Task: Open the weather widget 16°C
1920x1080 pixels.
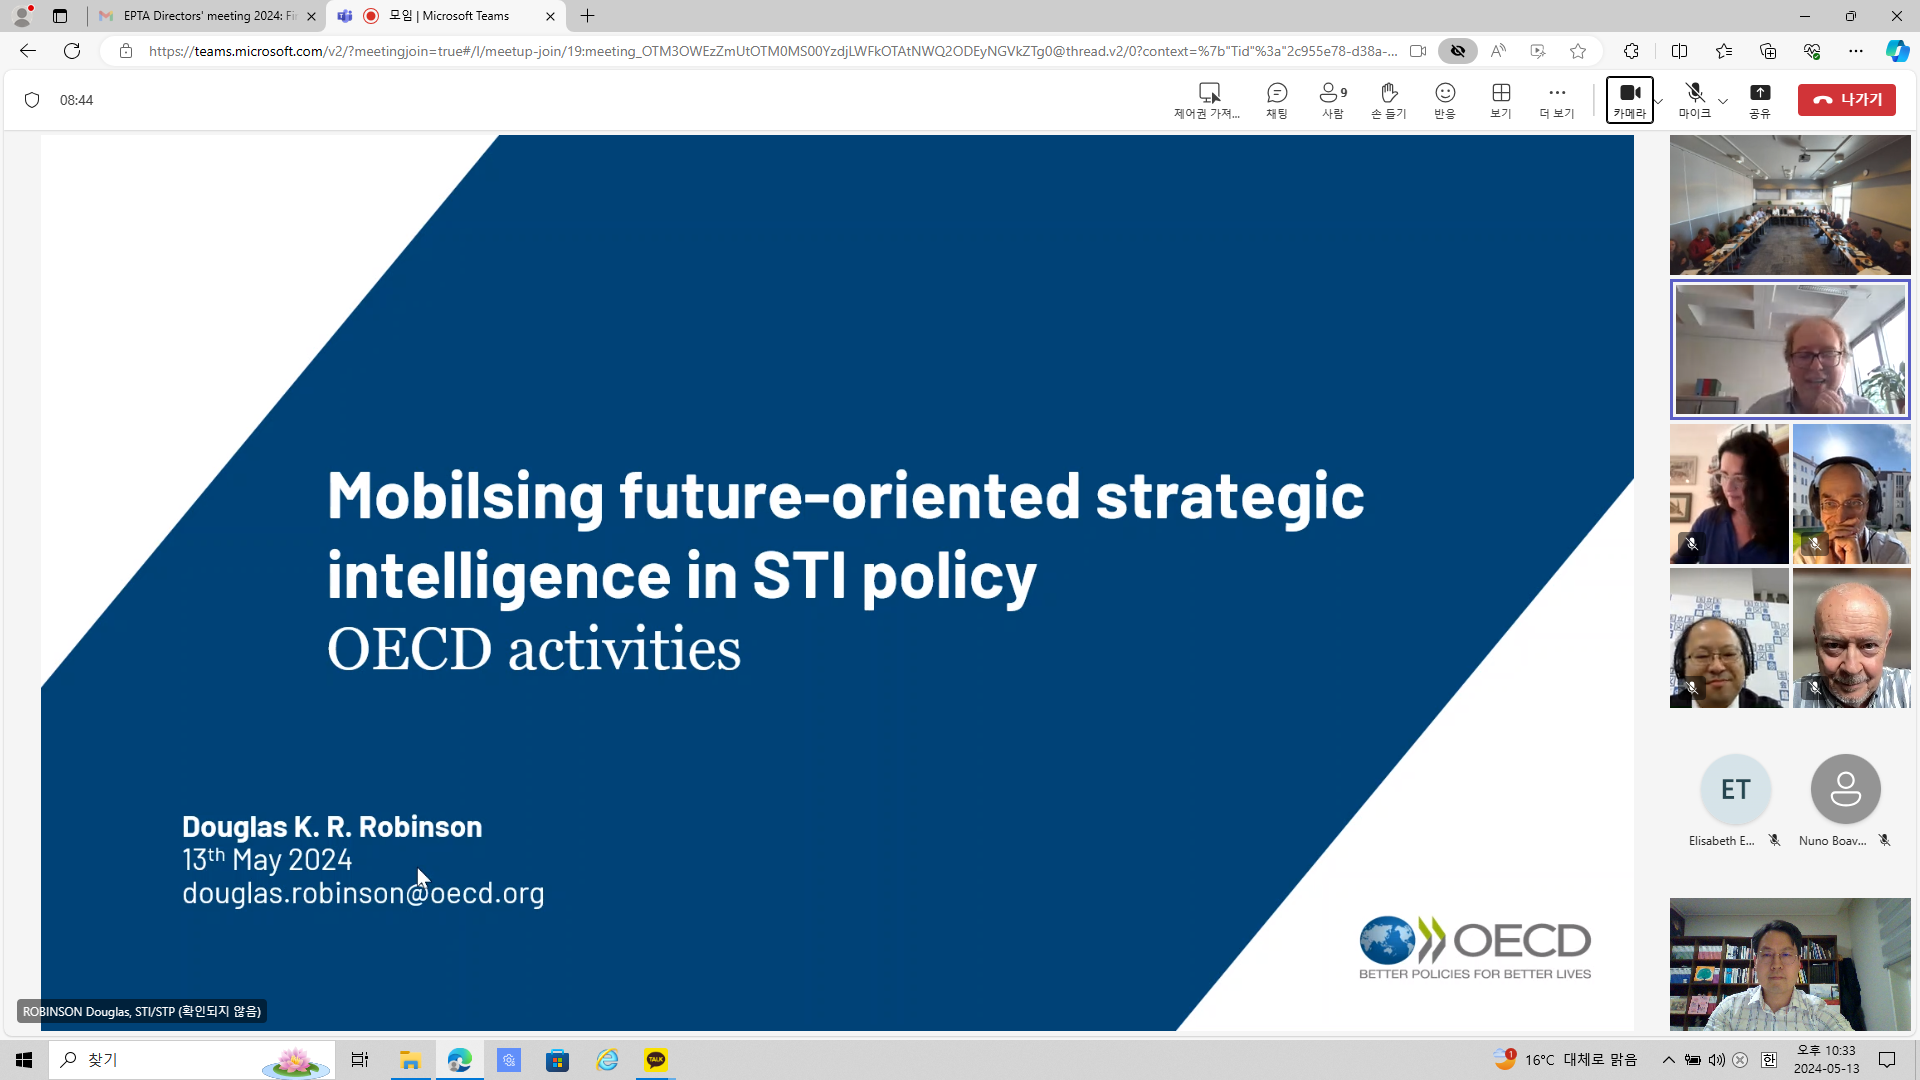Action: [1565, 1060]
